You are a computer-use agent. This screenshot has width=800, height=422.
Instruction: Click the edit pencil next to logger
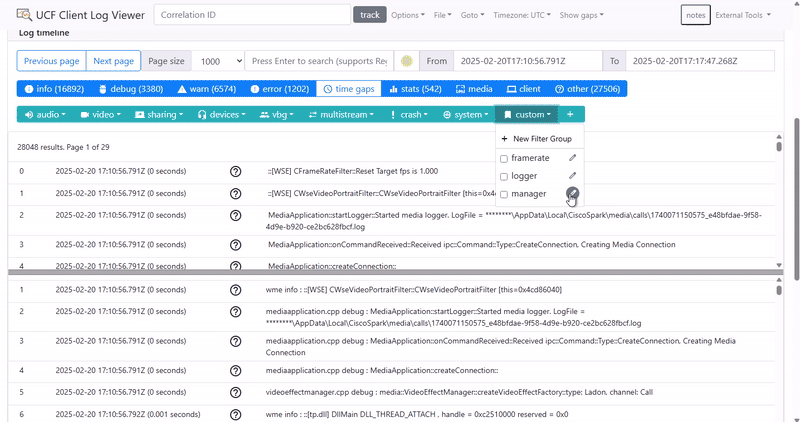pos(572,176)
